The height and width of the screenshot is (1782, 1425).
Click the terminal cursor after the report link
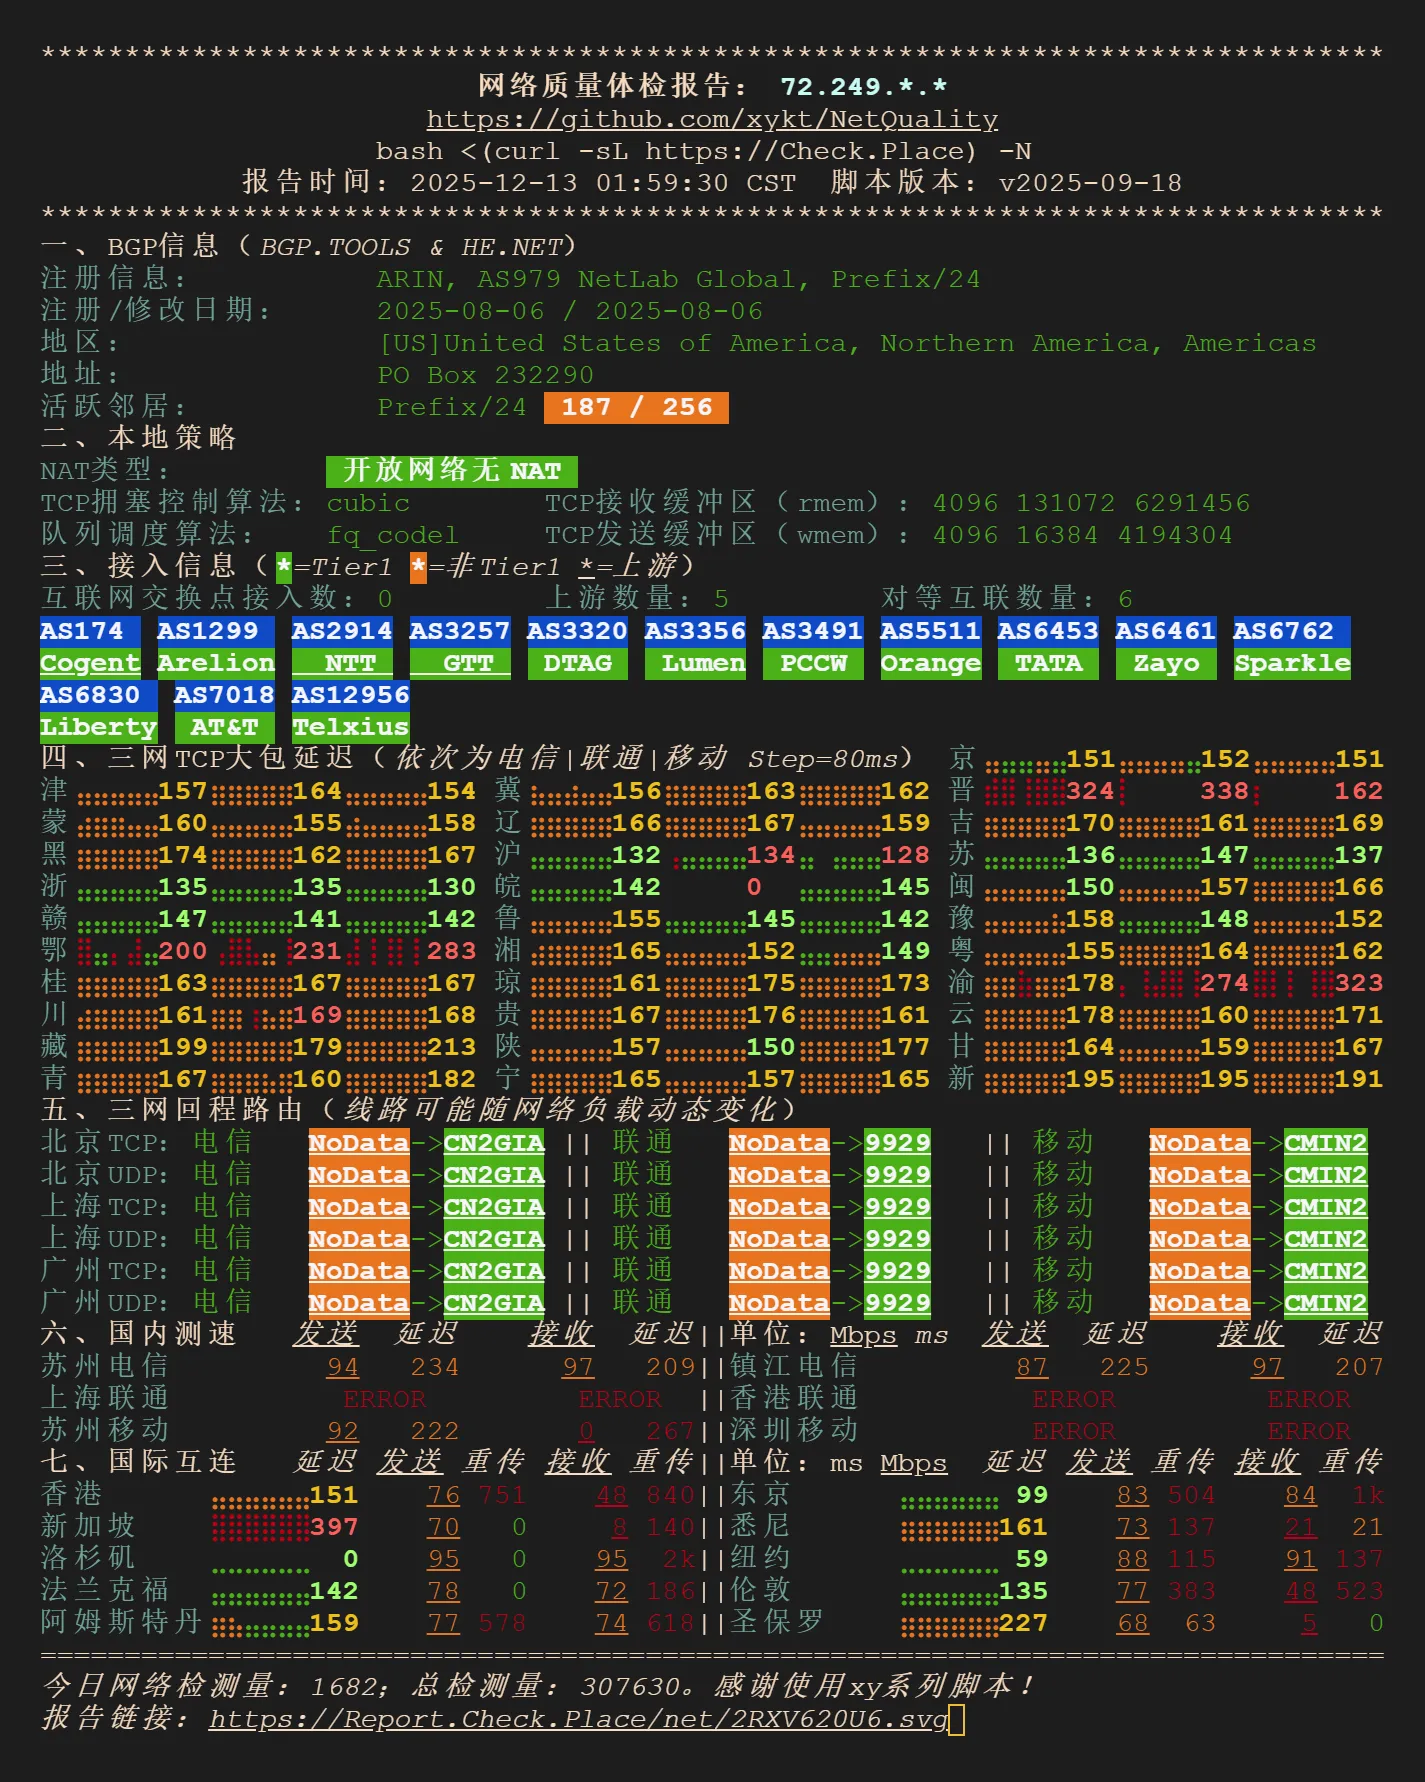click(x=957, y=1719)
